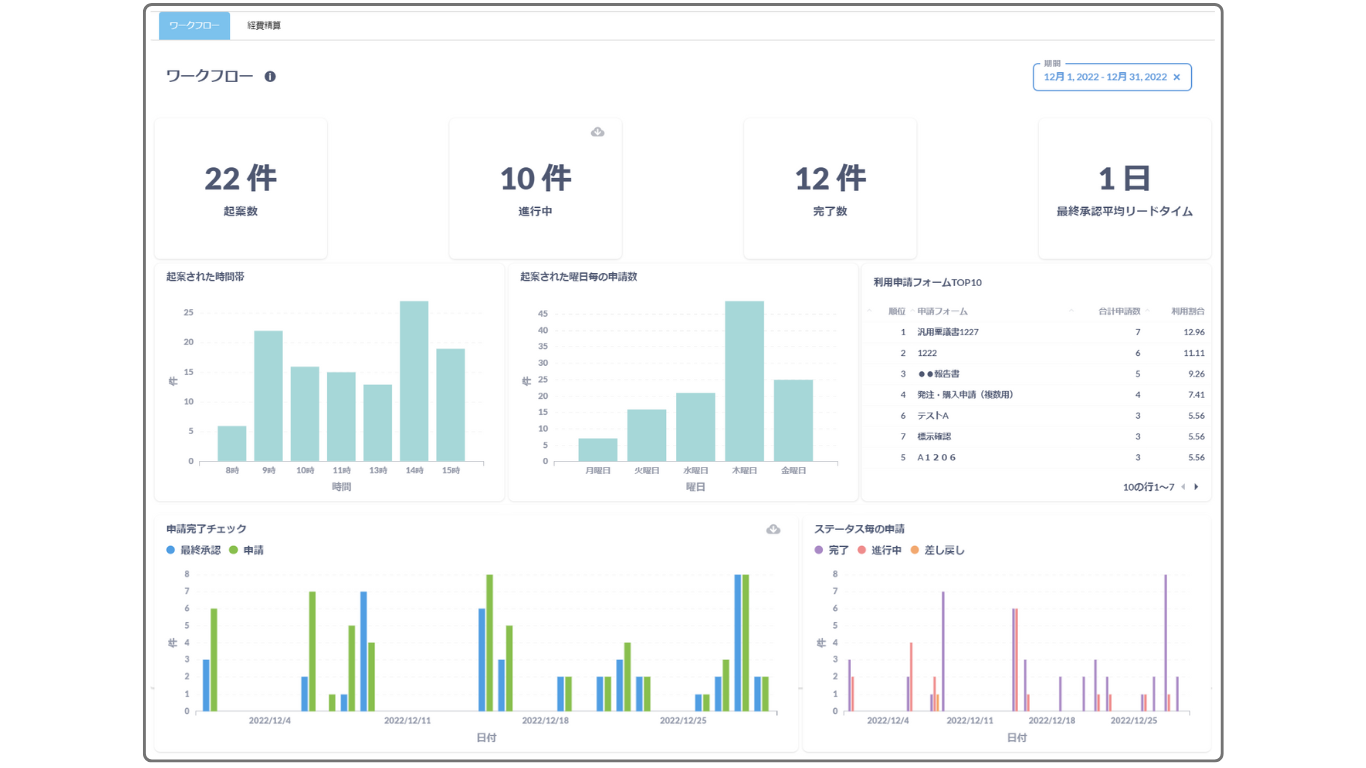The height and width of the screenshot is (768, 1366).
Task: Click the 10件 進行中 card
Action: [535, 189]
